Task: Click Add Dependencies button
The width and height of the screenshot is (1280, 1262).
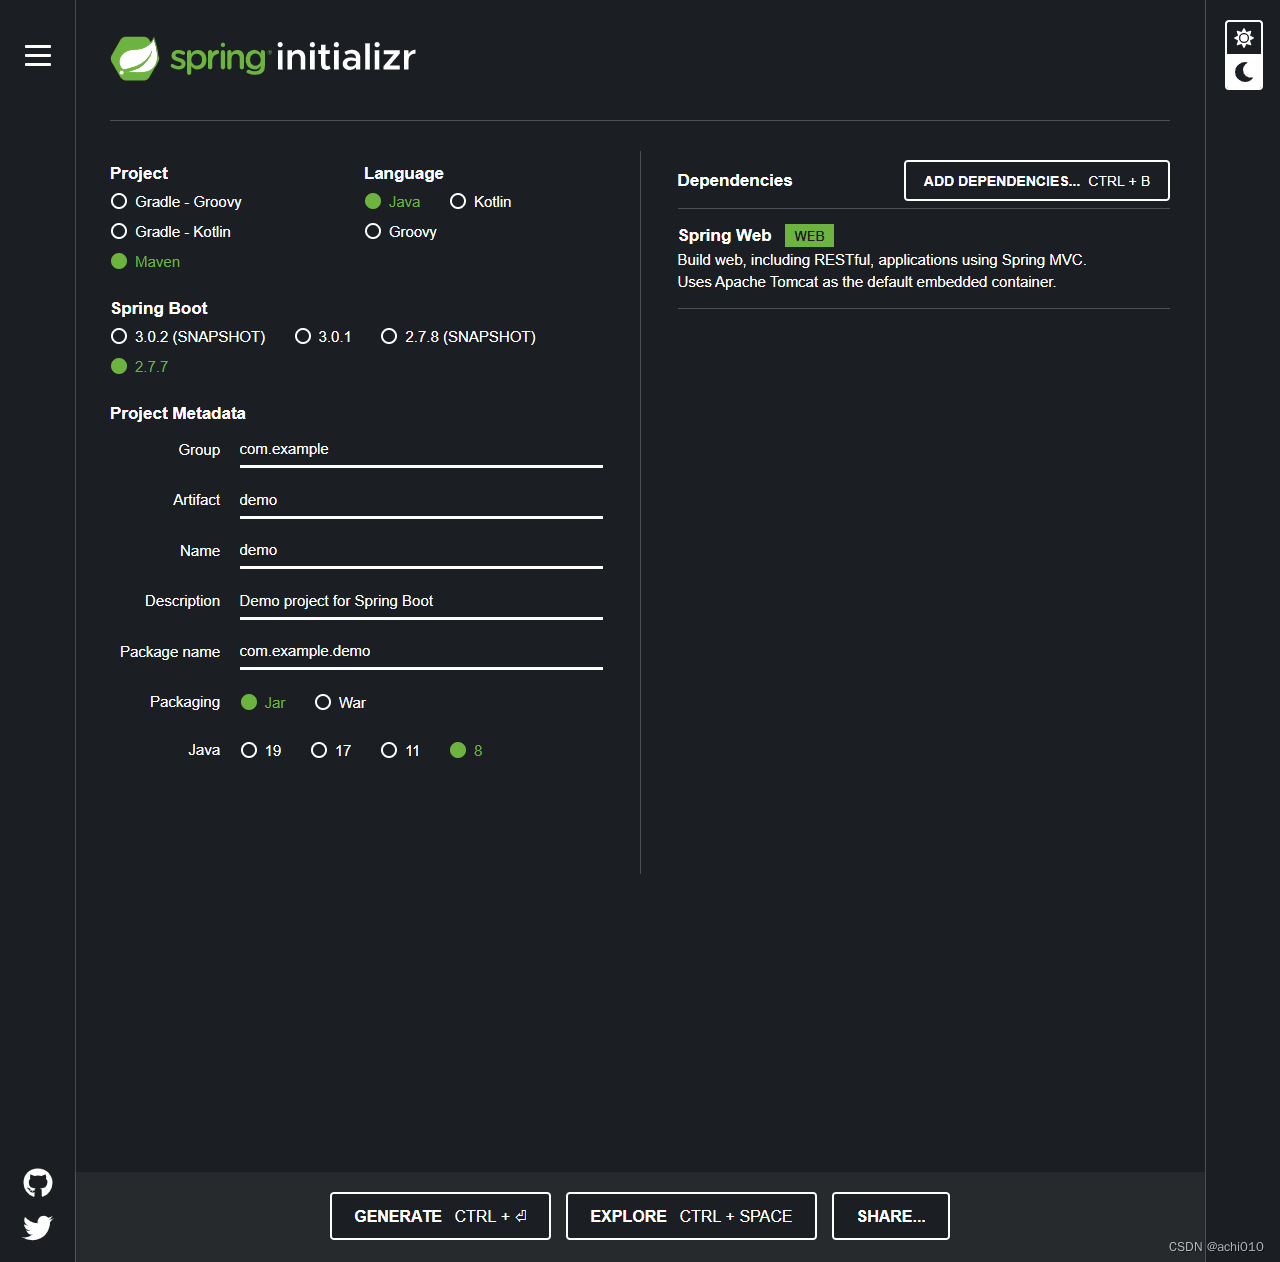Action: click(1037, 181)
